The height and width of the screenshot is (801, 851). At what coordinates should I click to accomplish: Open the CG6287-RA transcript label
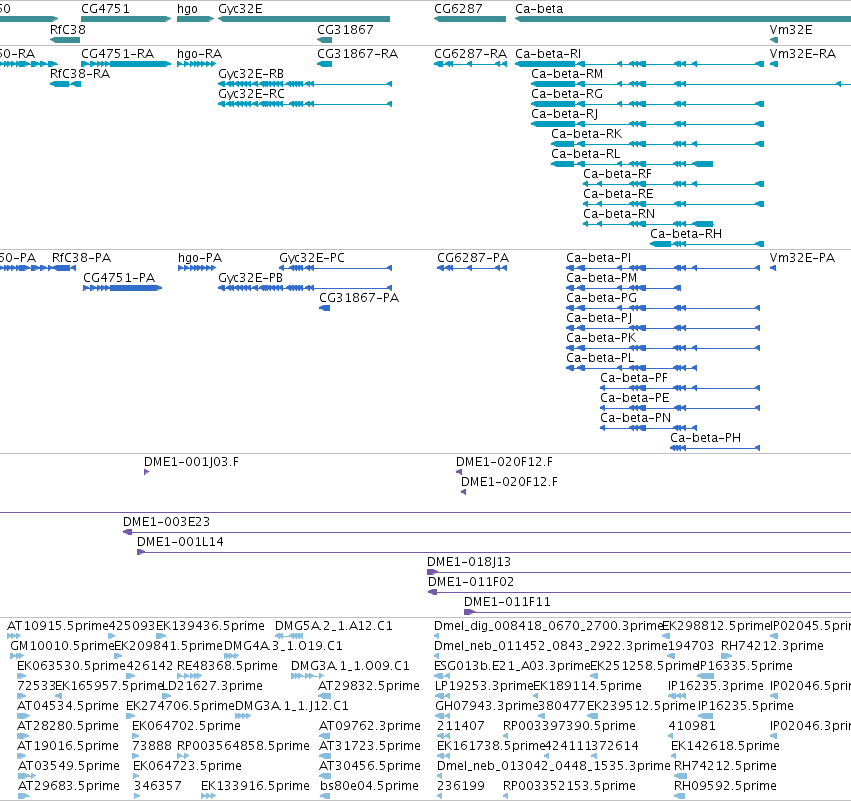470,54
